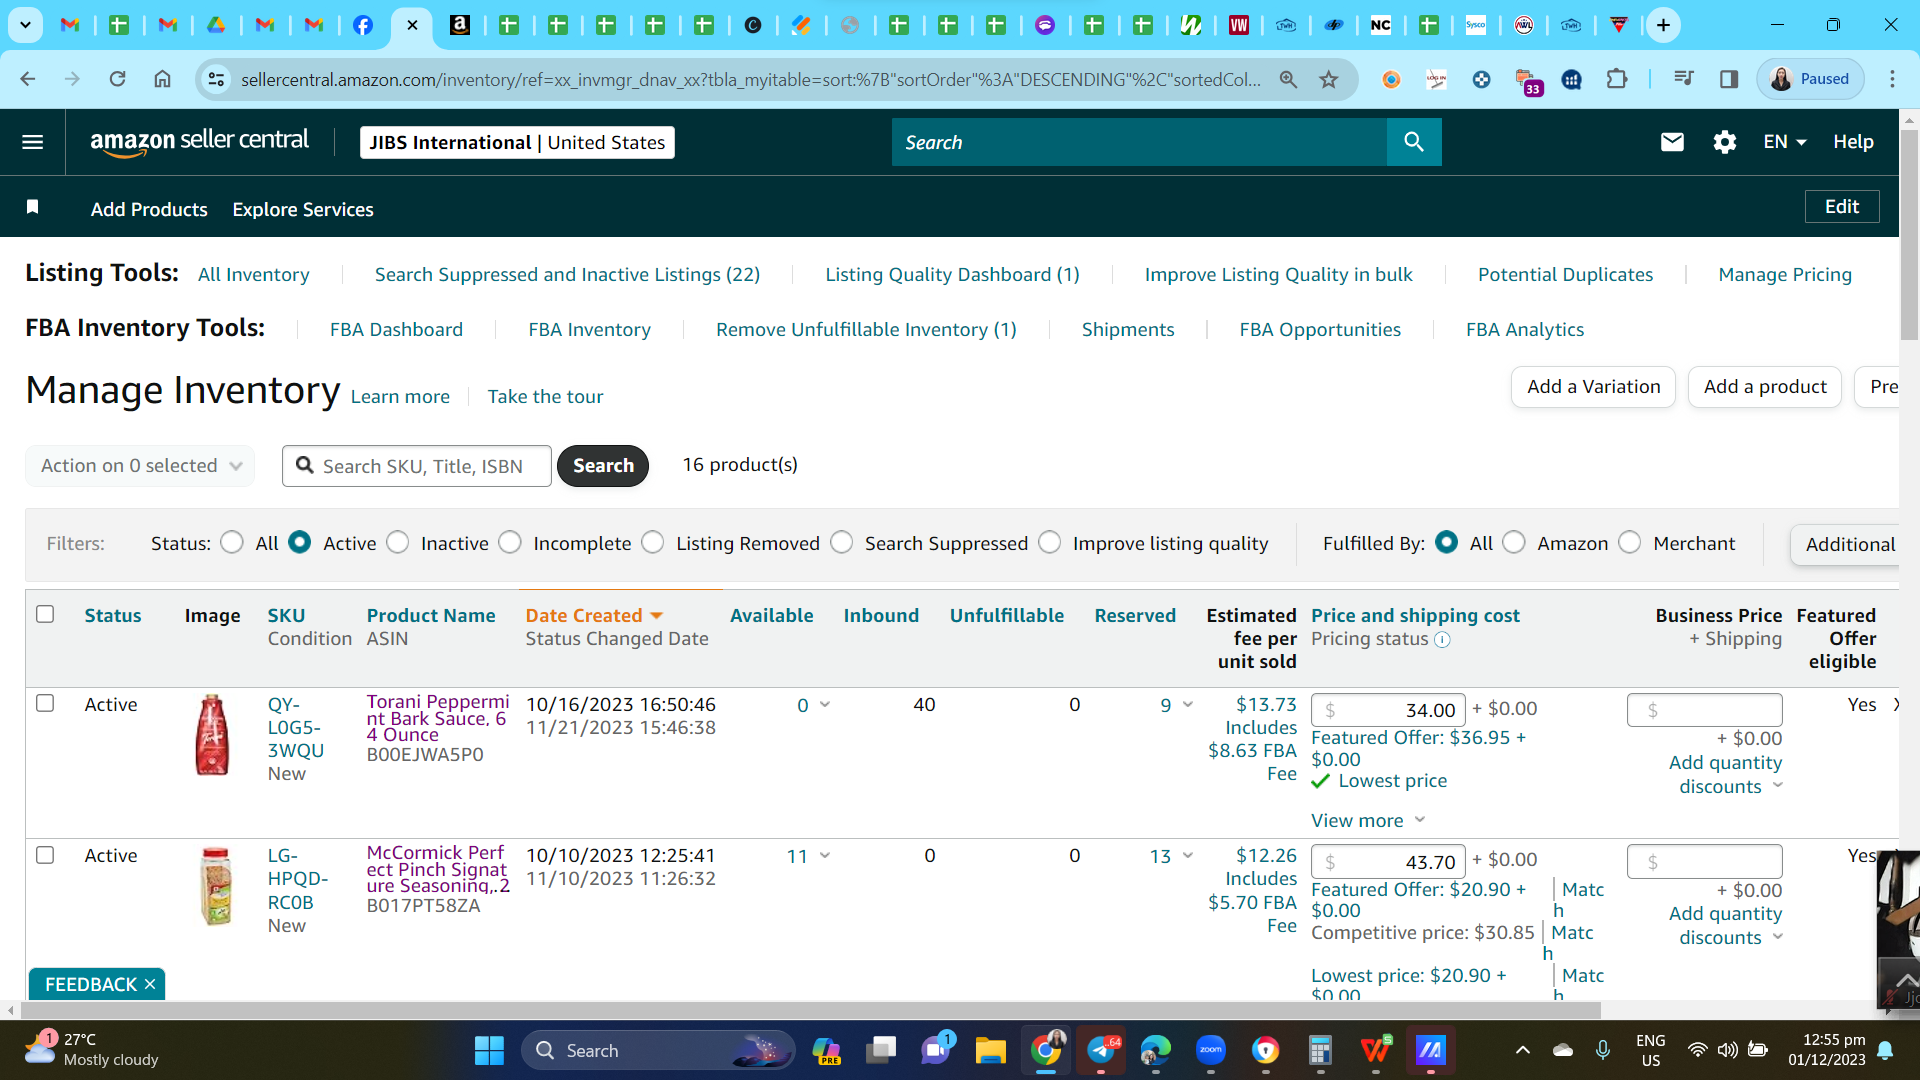Click the Amazon Seller Central logo
The width and height of the screenshot is (1920, 1080).
point(200,142)
